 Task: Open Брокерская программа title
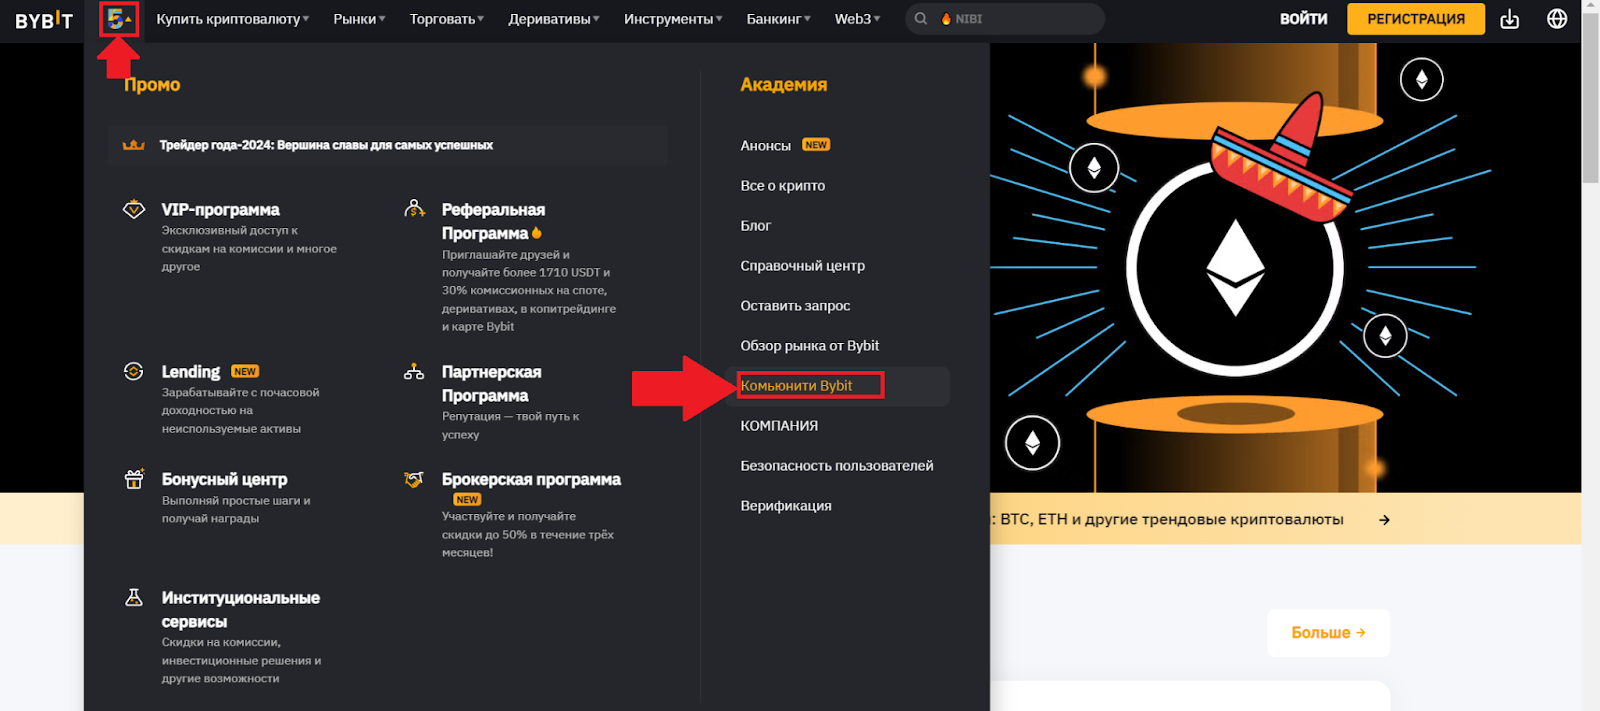click(531, 480)
